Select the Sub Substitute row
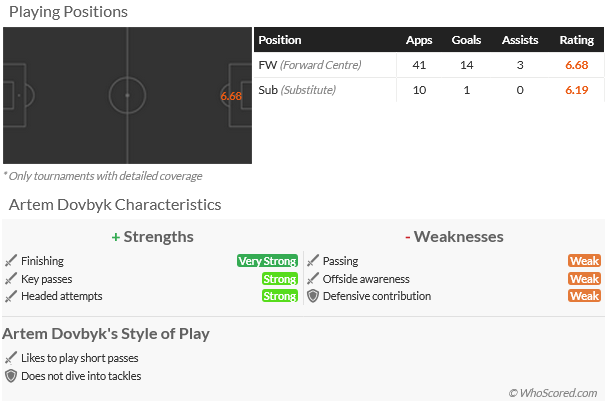The image size is (607, 402). [x=429, y=90]
